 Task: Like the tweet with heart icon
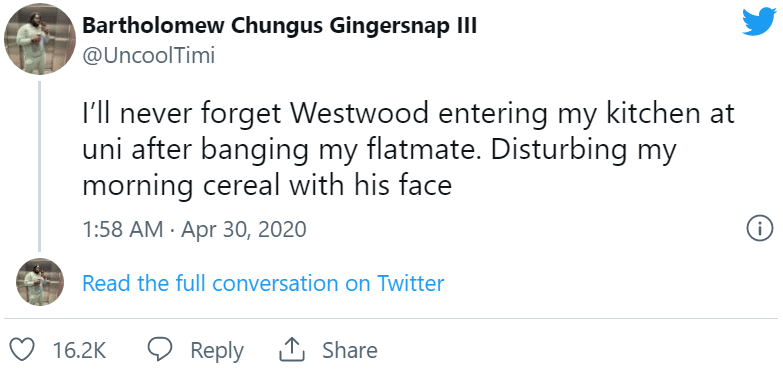[x=22, y=350]
